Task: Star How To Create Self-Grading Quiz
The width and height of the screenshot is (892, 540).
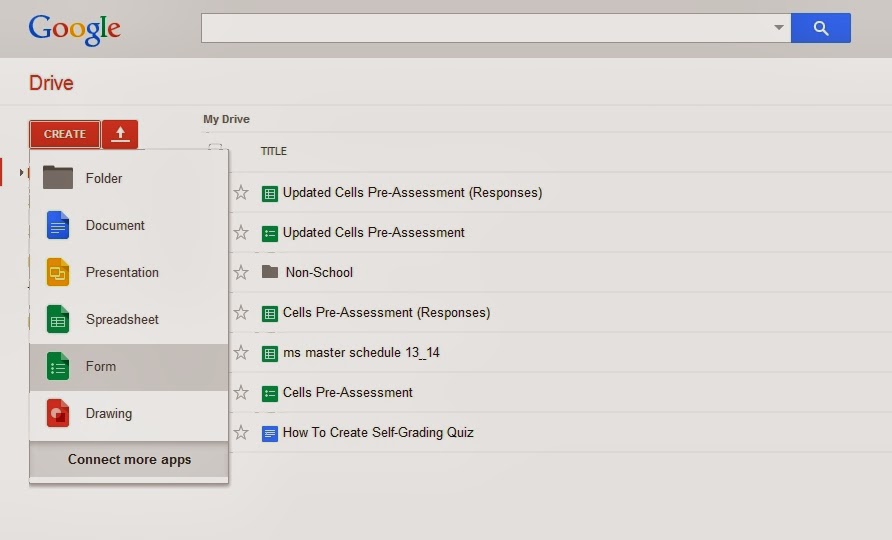Action: (241, 432)
